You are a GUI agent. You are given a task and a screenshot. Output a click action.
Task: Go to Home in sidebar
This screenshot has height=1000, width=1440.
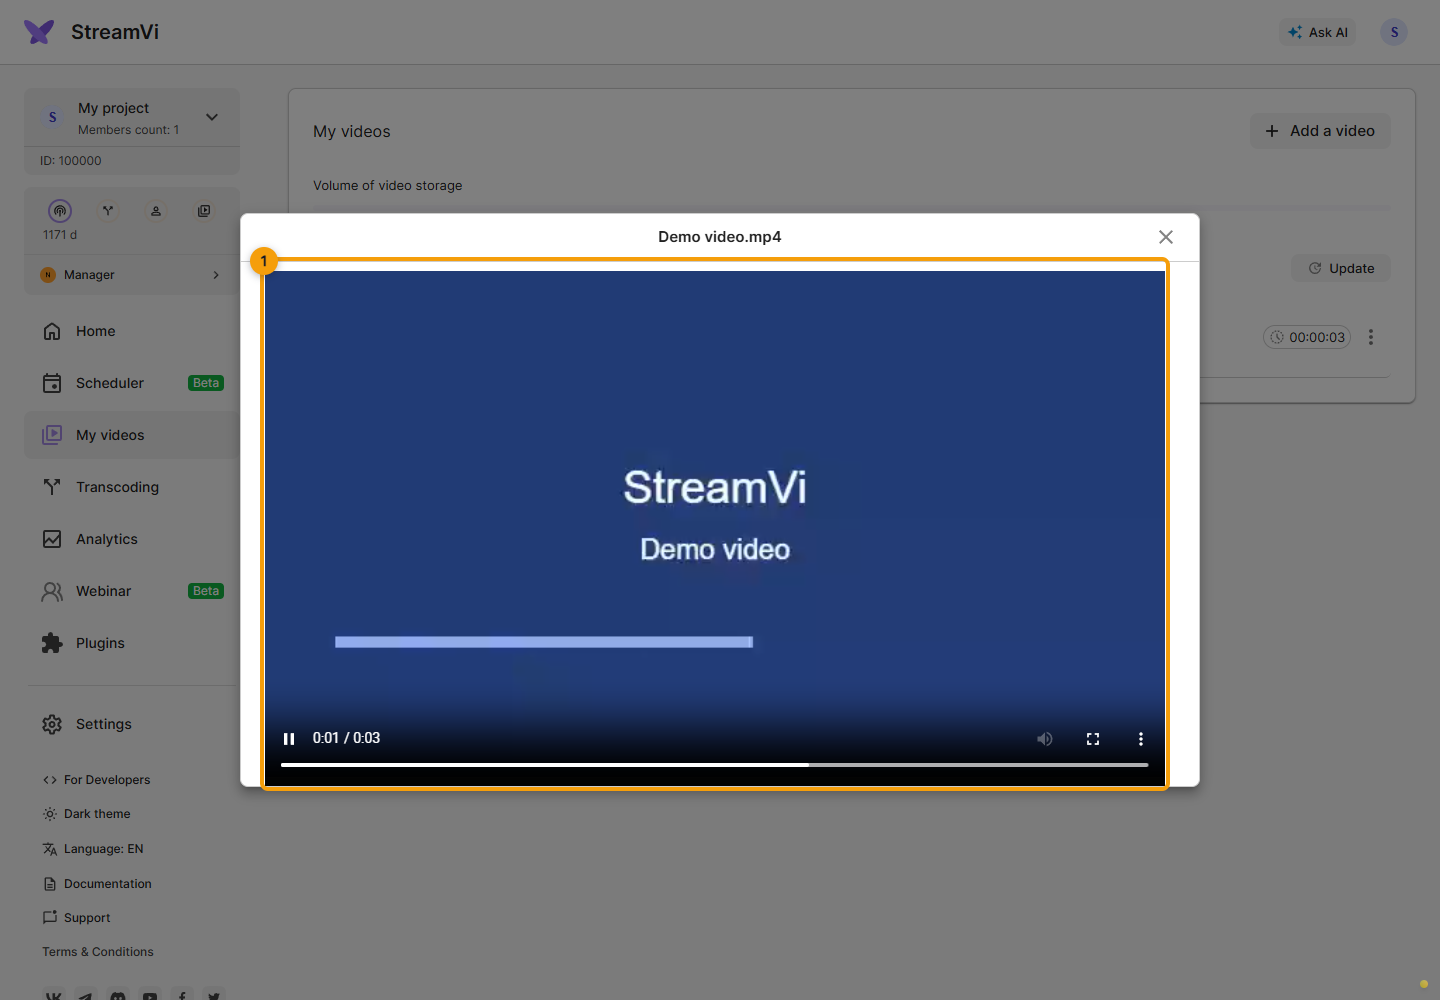pos(132,331)
